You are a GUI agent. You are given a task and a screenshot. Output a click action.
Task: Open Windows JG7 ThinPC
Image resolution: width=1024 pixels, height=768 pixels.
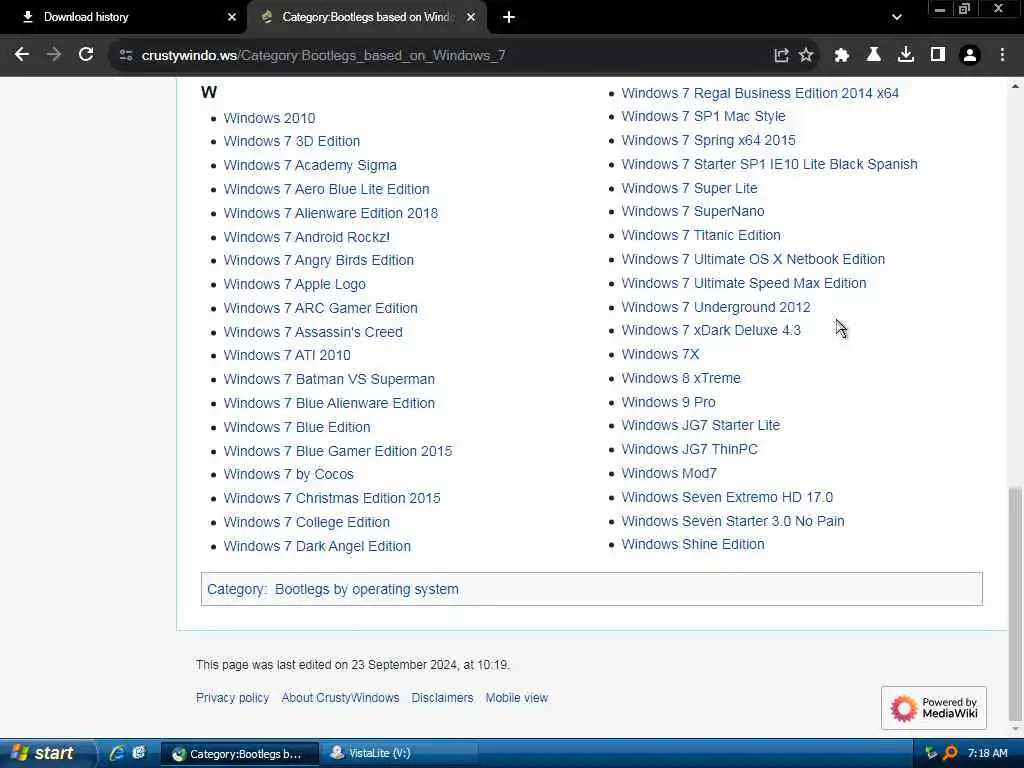tap(689, 449)
